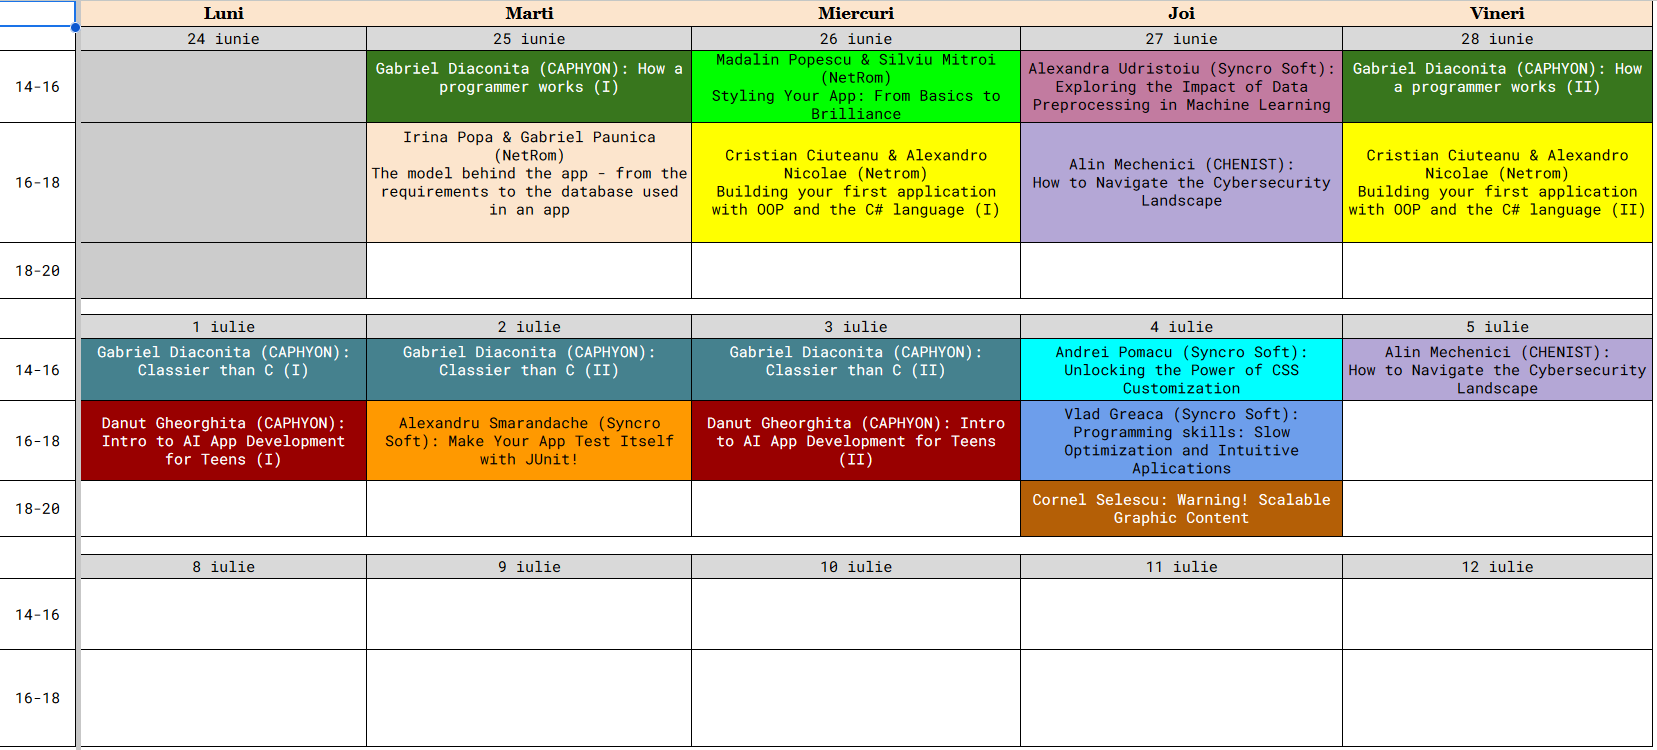Viewport: 1657px width, 750px height.
Task: Click the 28 iunie date cell
Action: click(x=1497, y=39)
